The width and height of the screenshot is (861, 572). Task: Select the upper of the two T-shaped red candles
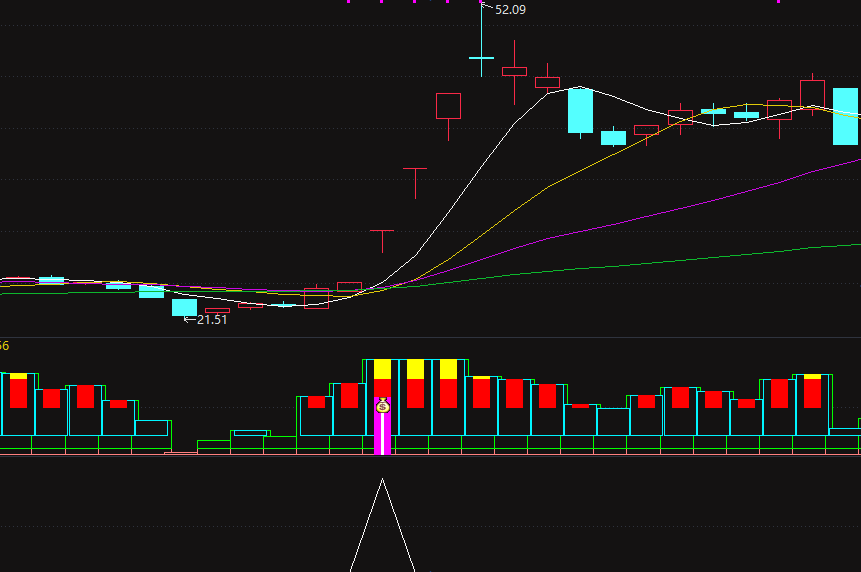[416, 183]
